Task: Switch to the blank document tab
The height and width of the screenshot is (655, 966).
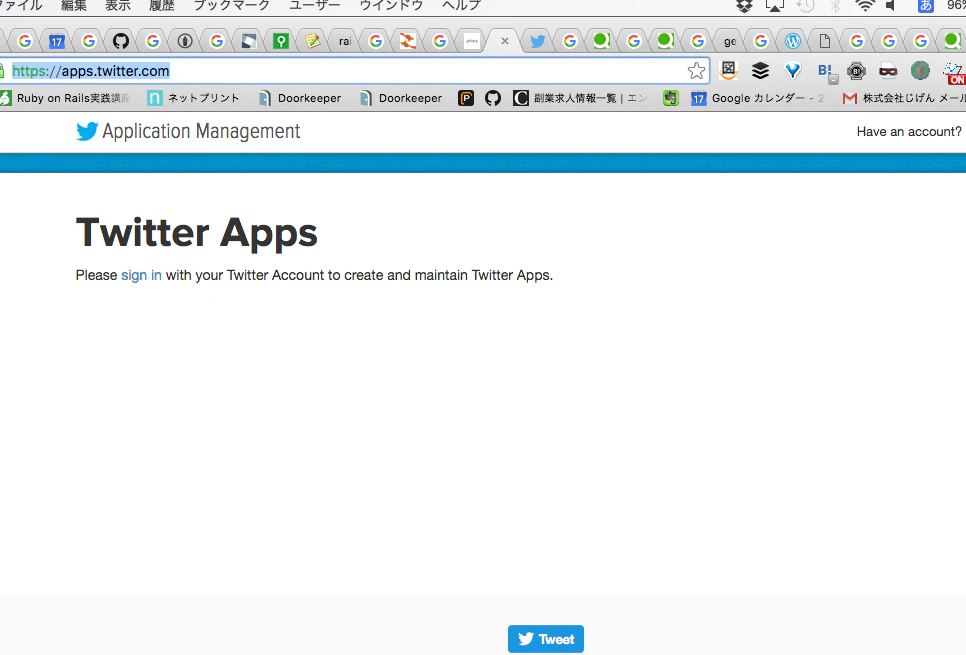Action: [x=825, y=41]
